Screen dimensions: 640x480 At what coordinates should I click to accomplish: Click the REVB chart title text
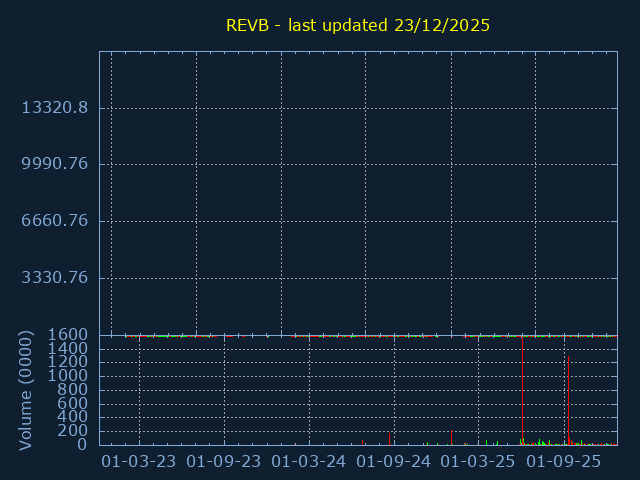coord(358,25)
